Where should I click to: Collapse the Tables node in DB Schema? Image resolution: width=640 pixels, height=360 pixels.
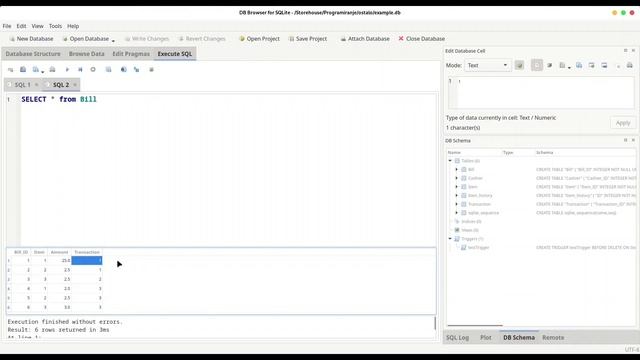pyautogui.click(x=450, y=161)
